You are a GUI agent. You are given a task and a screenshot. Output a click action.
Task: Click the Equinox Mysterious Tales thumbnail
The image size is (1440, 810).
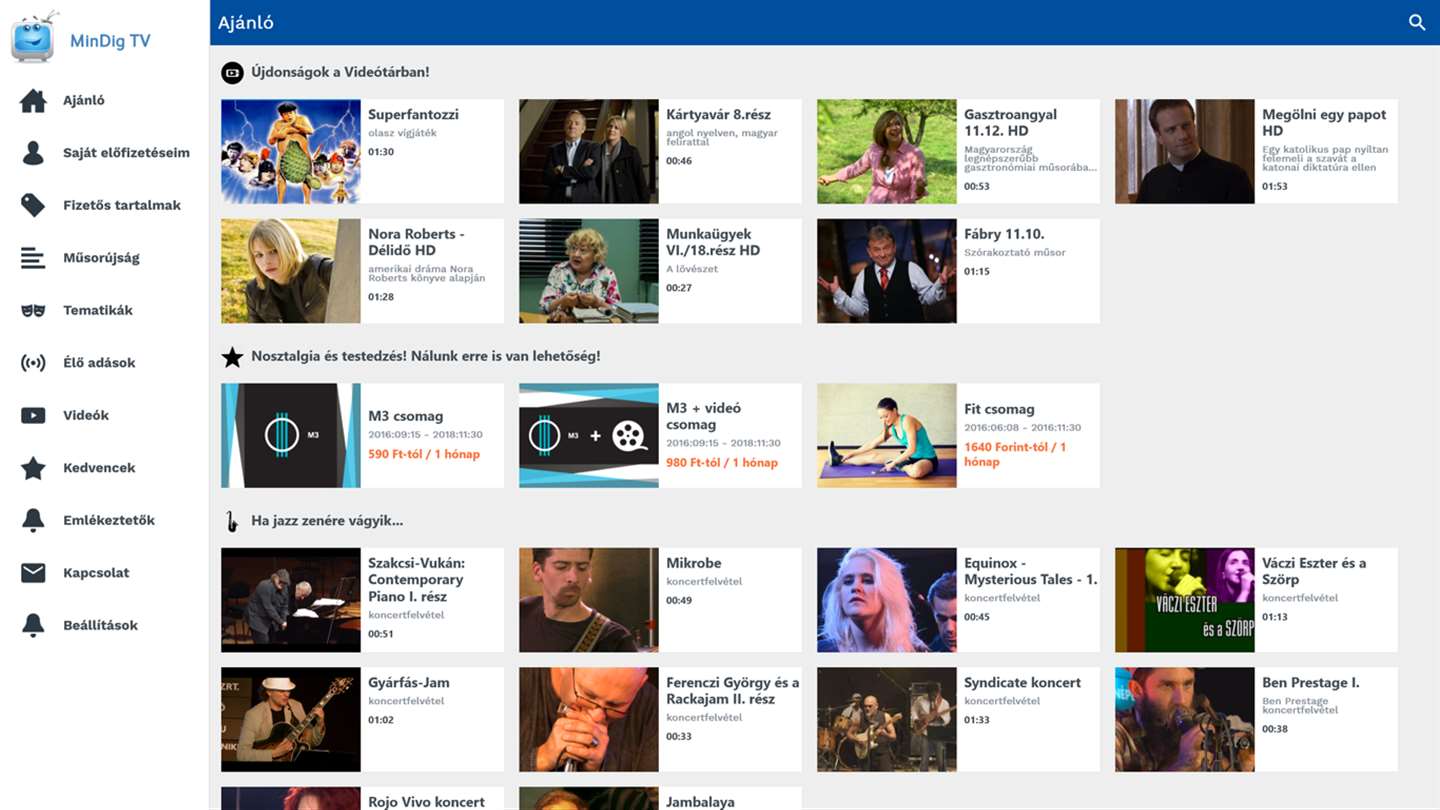[x=887, y=600]
